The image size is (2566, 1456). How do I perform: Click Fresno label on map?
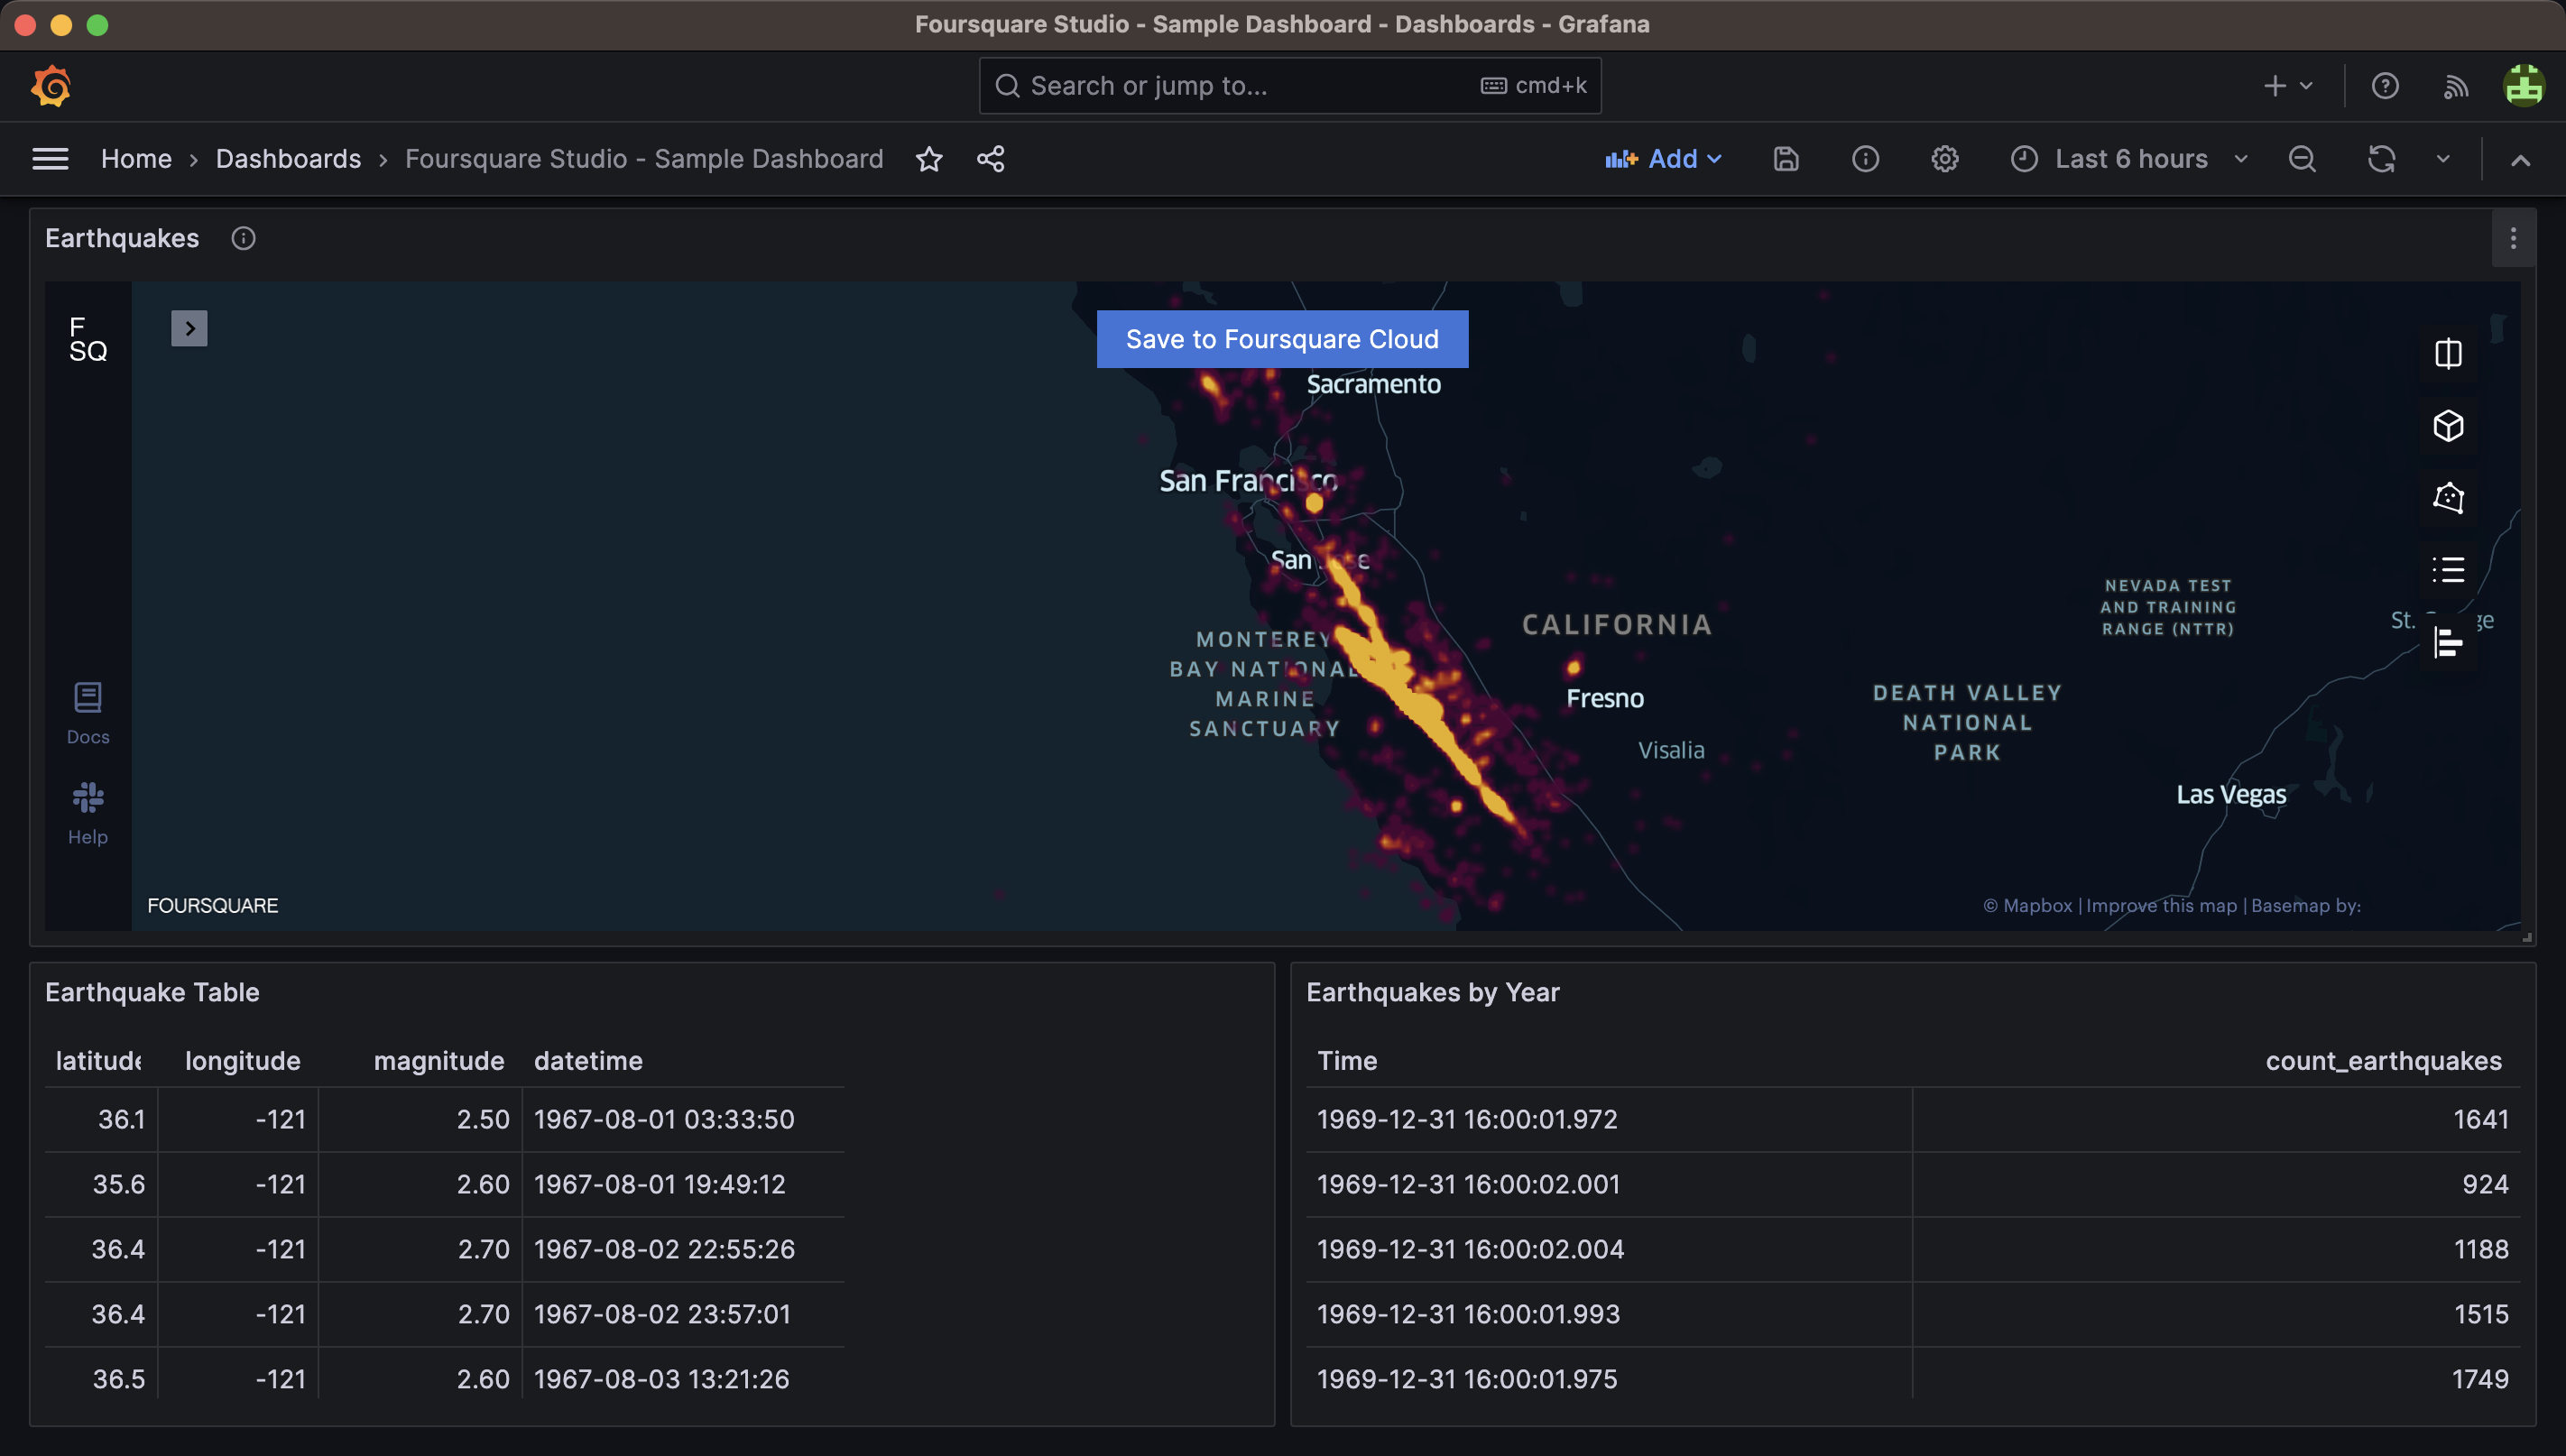[x=1604, y=698]
